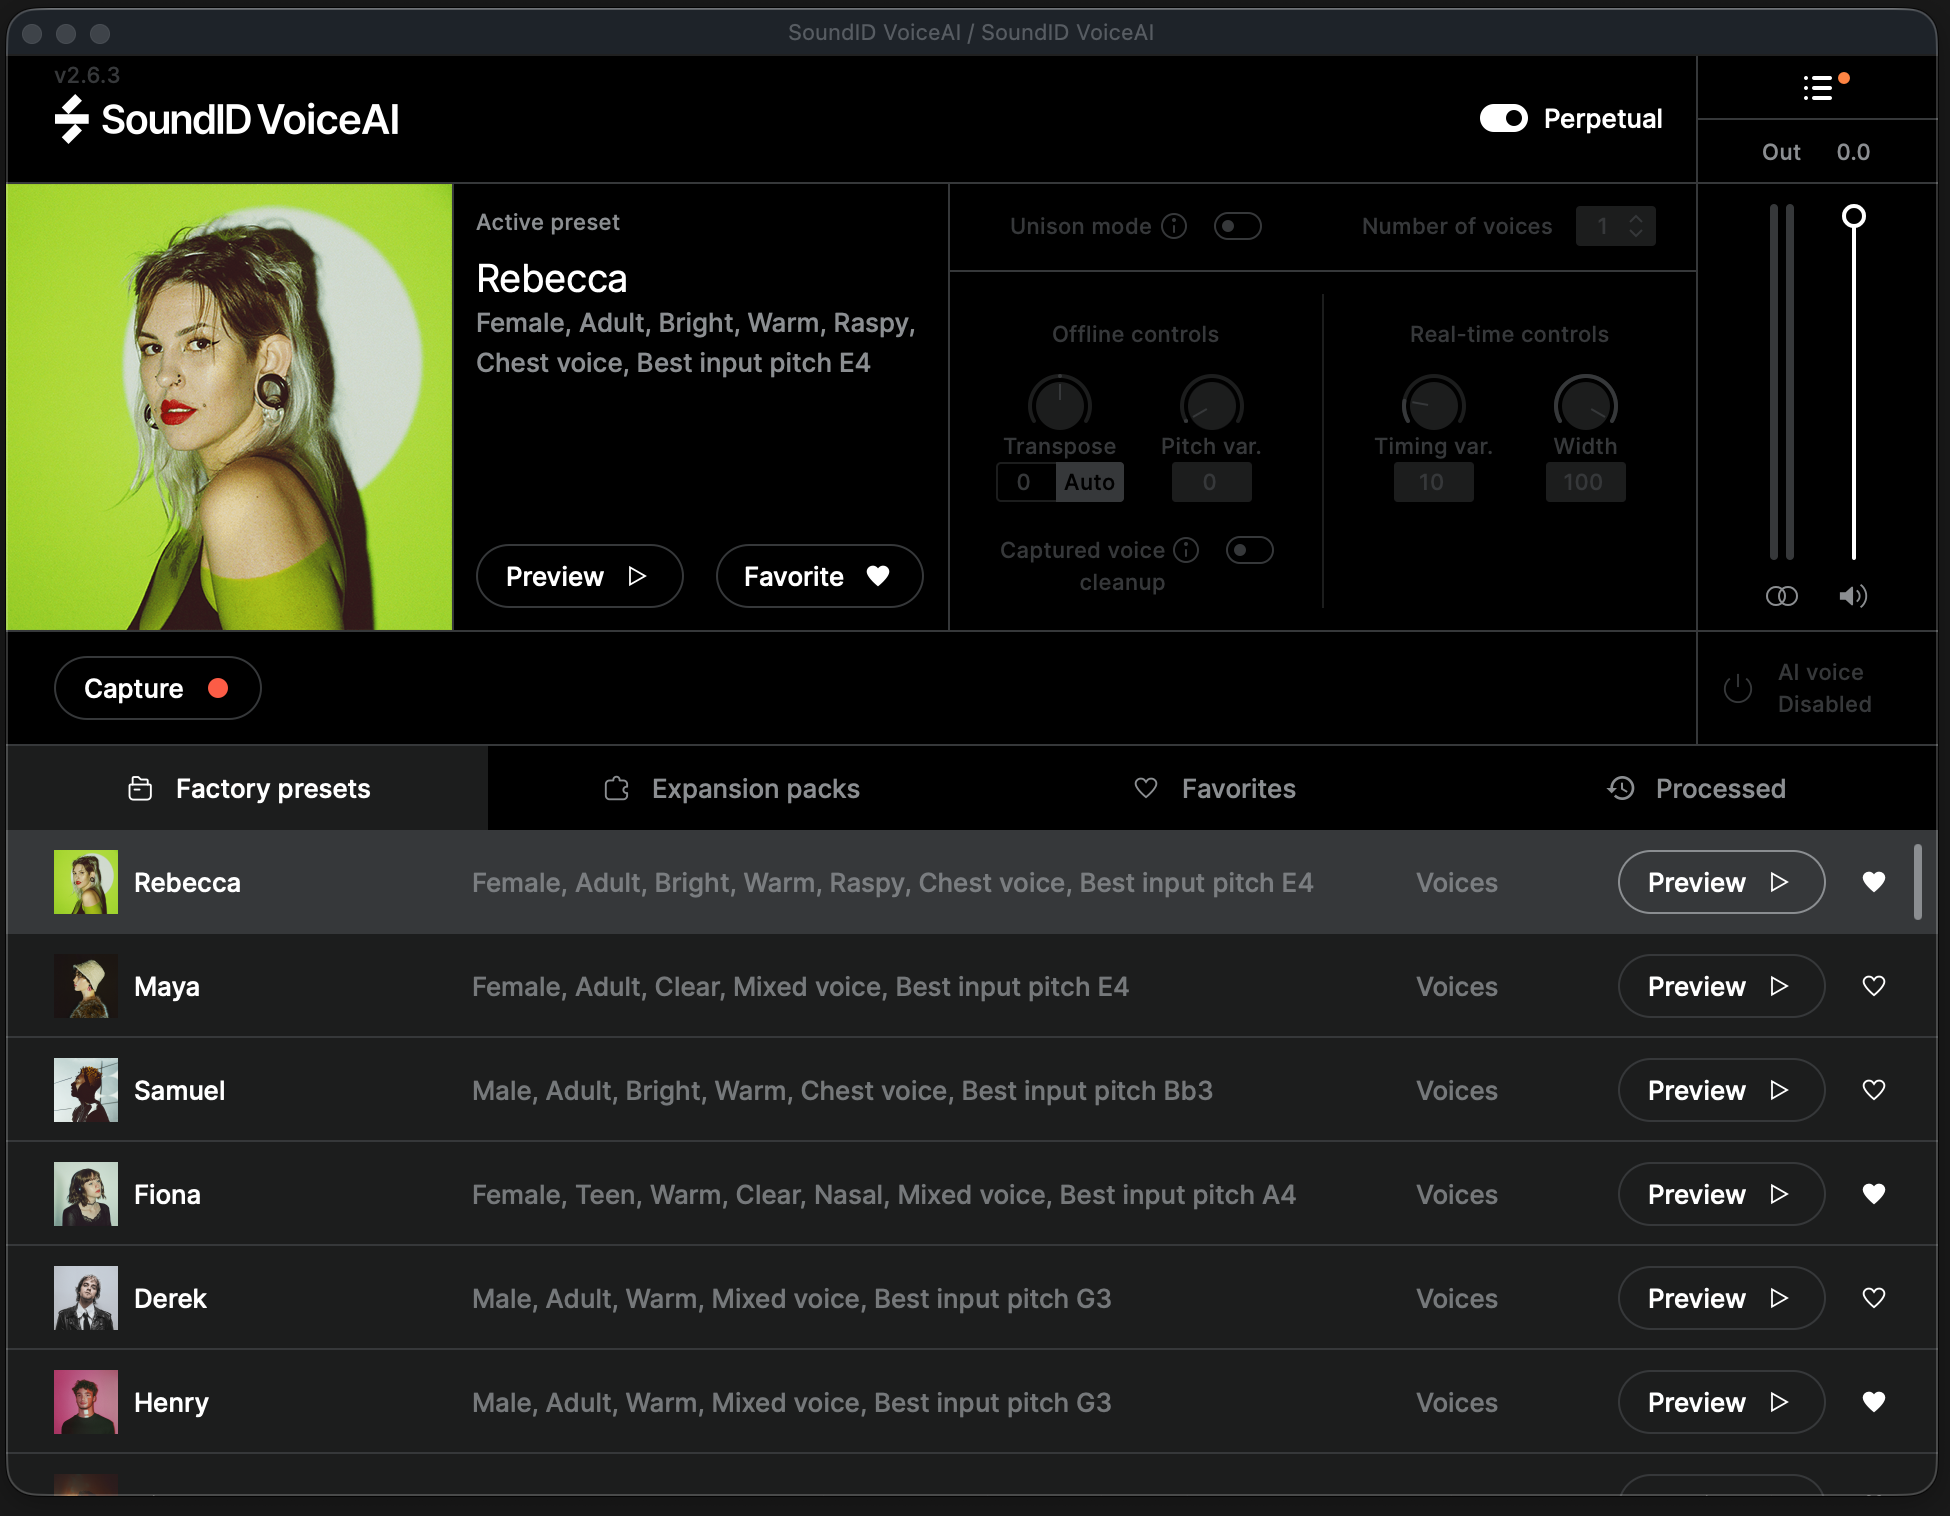The width and height of the screenshot is (1950, 1516).
Task: Click the Unison mode info icon
Action: point(1174,226)
